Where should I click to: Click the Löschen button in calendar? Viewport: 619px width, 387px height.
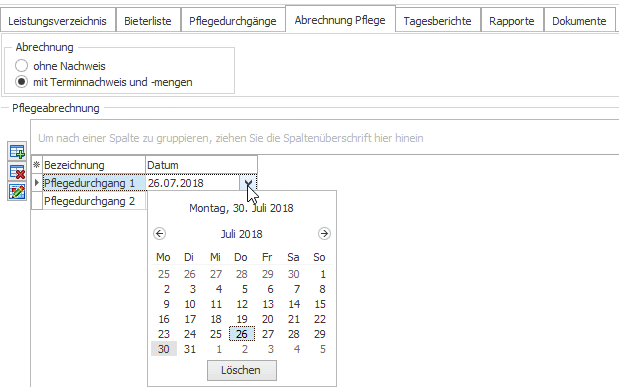tap(242, 370)
